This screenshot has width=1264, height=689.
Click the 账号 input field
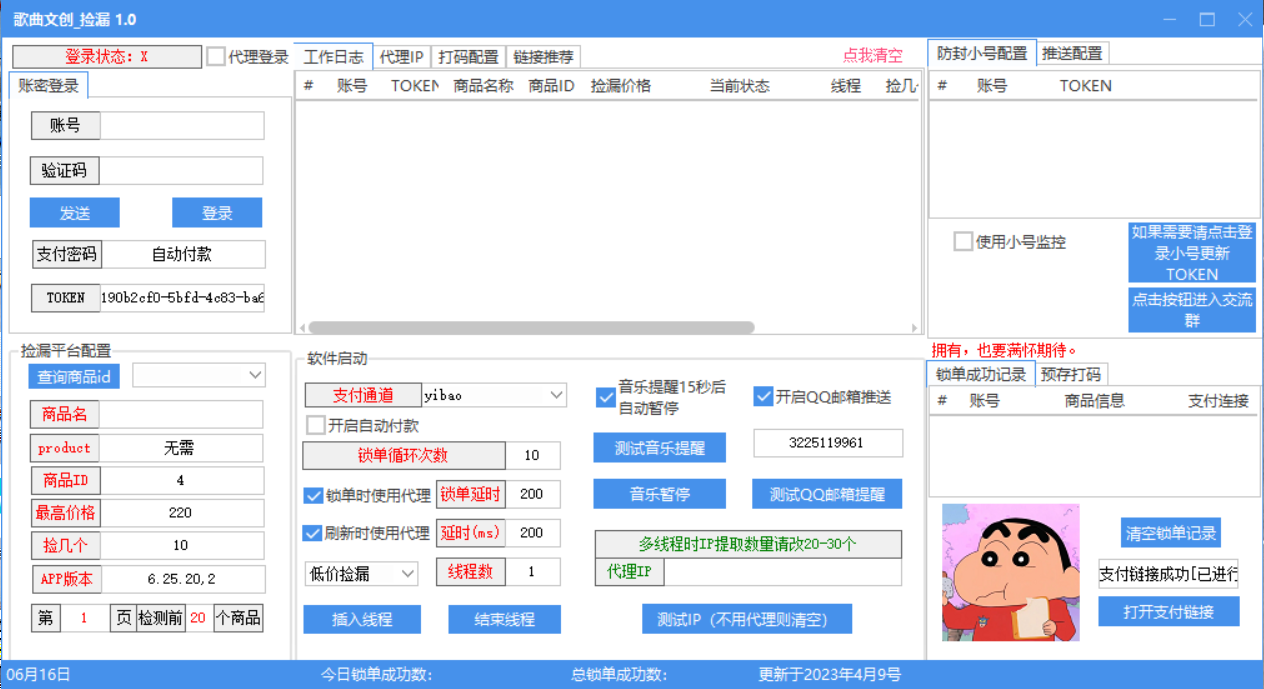click(x=182, y=126)
